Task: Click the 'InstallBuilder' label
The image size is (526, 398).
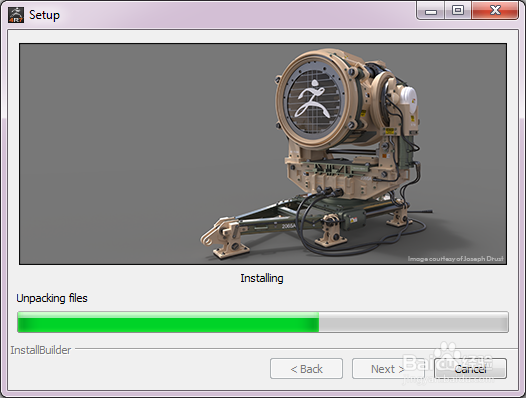Action: click(41, 350)
